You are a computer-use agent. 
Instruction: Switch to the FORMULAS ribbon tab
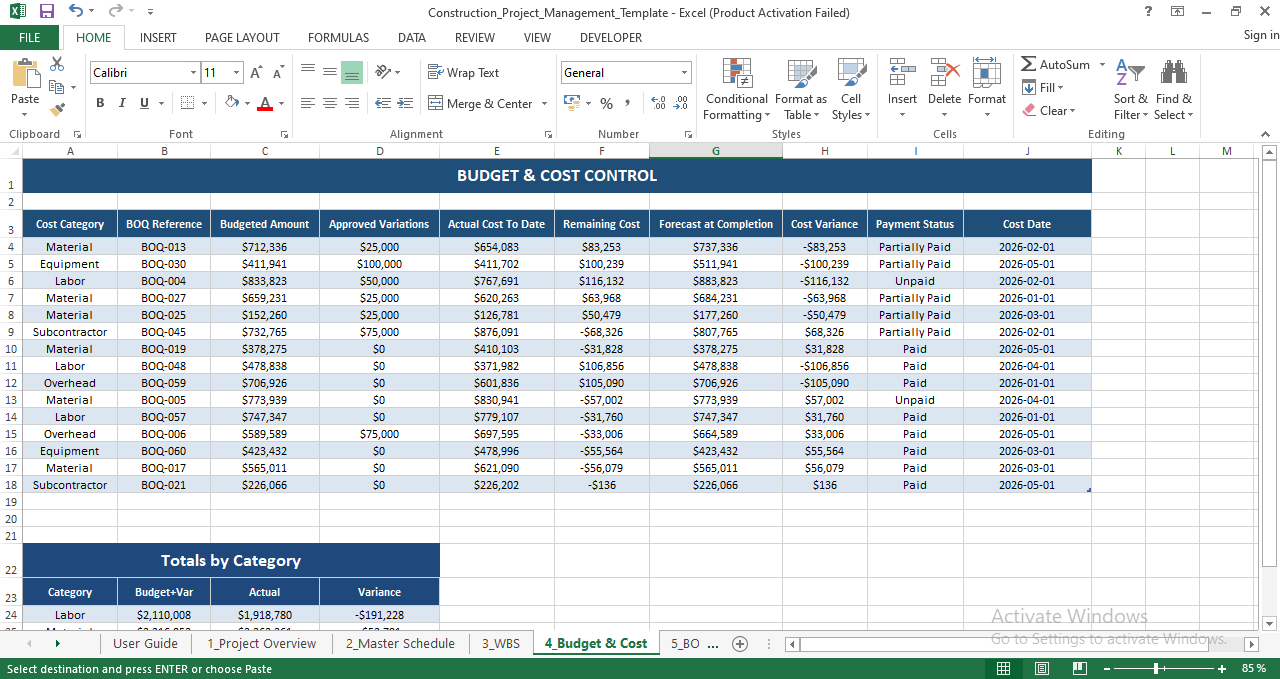pos(338,37)
